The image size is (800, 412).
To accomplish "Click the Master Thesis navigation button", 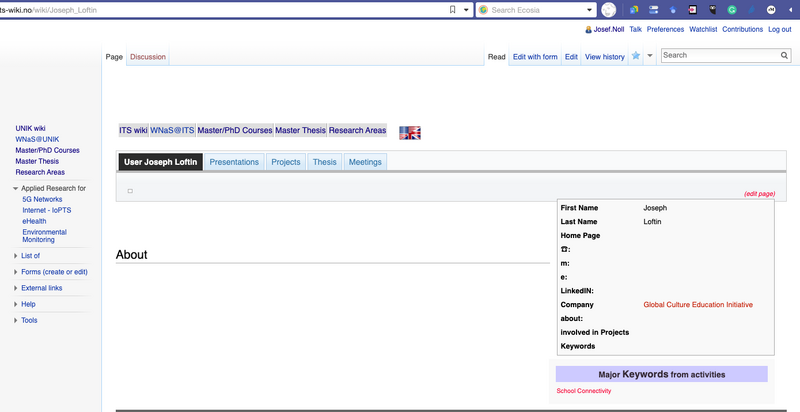I will click(301, 131).
